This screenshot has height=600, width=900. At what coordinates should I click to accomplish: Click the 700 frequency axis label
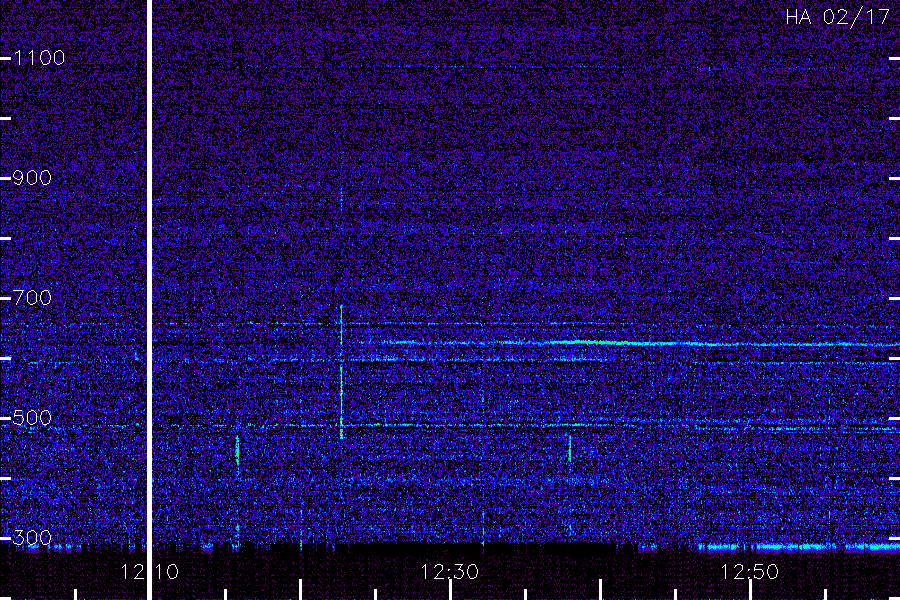[32, 298]
